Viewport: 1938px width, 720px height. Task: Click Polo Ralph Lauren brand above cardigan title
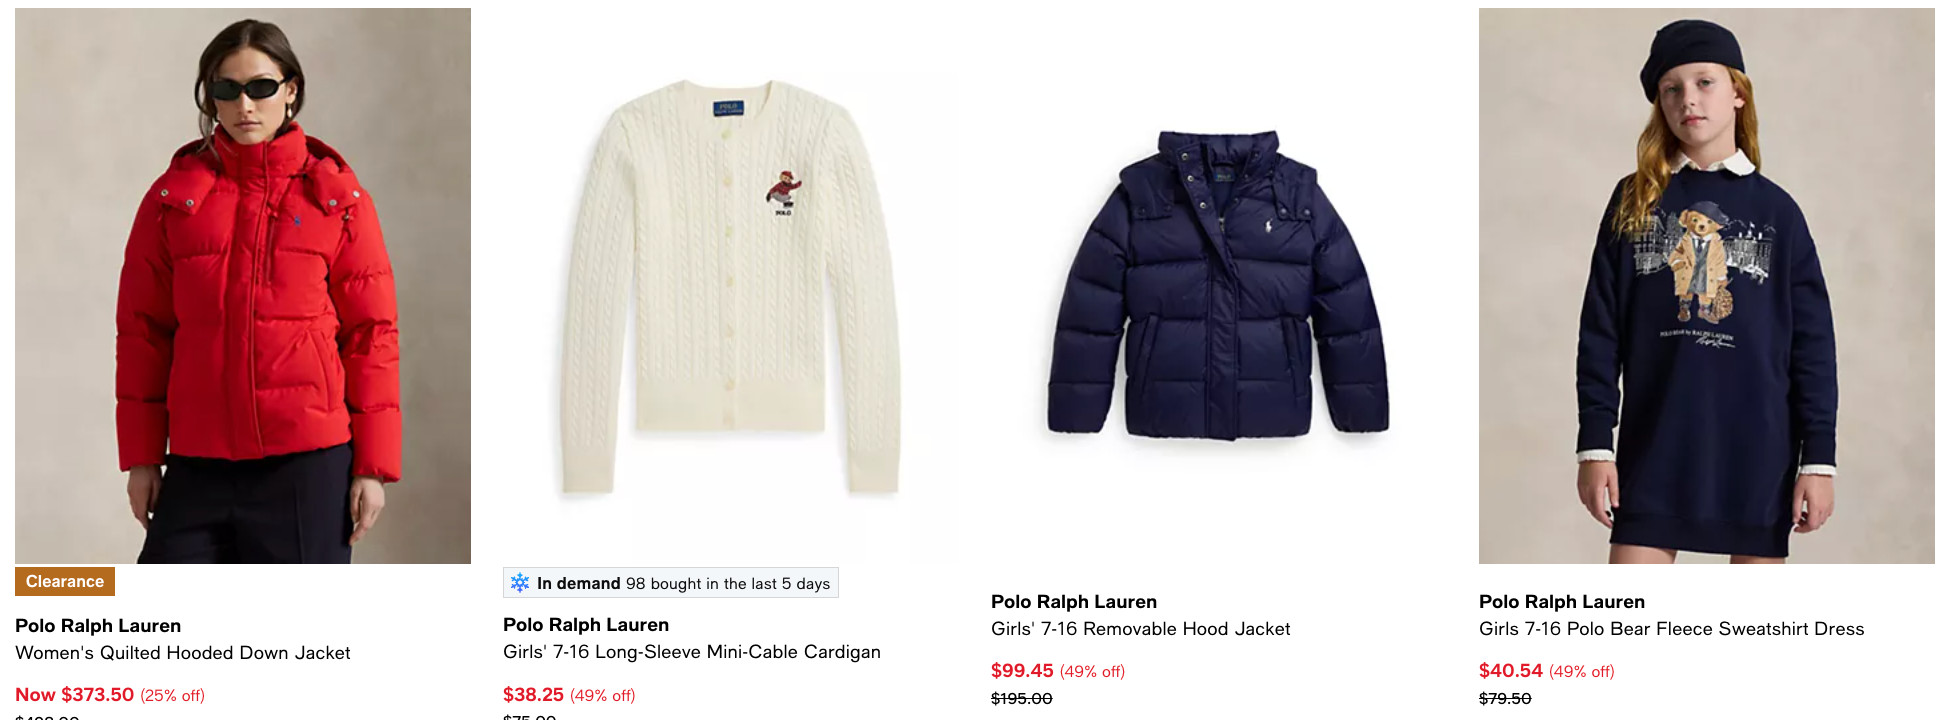pos(586,625)
